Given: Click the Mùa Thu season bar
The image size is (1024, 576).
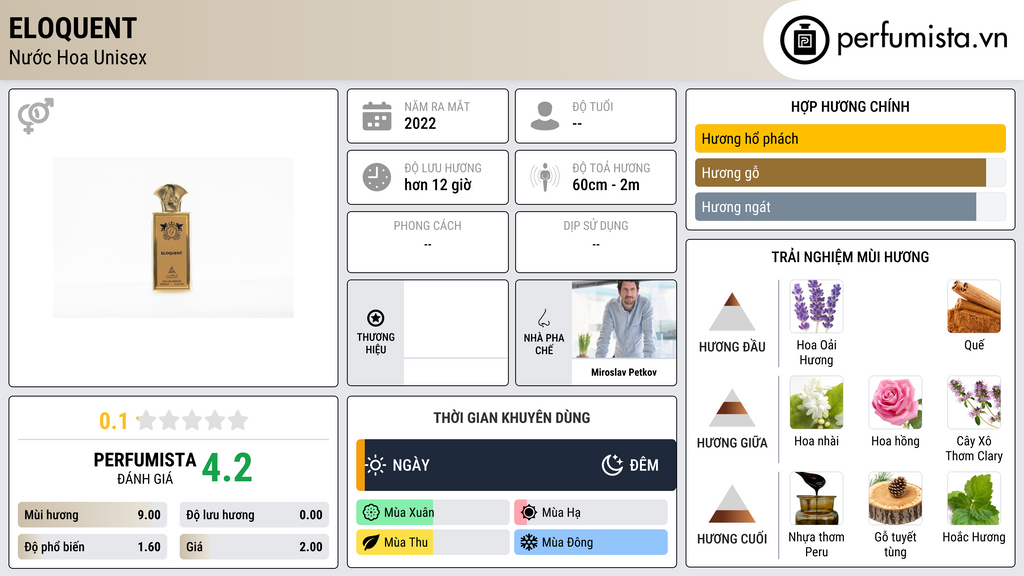Looking at the screenshot, I should (432, 542).
